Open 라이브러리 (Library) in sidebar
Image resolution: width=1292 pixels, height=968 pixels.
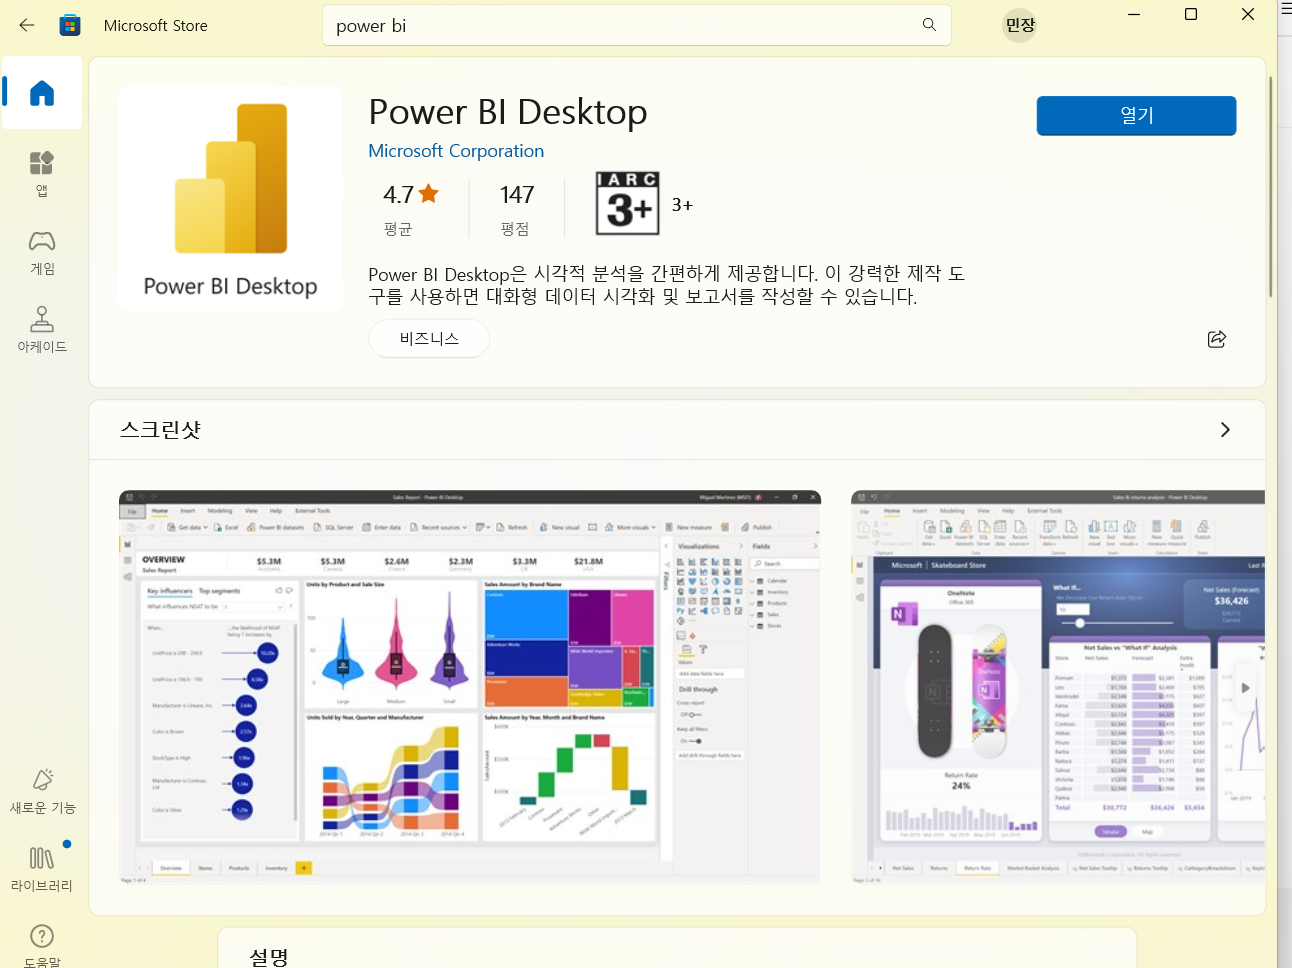tap(42, 869)
